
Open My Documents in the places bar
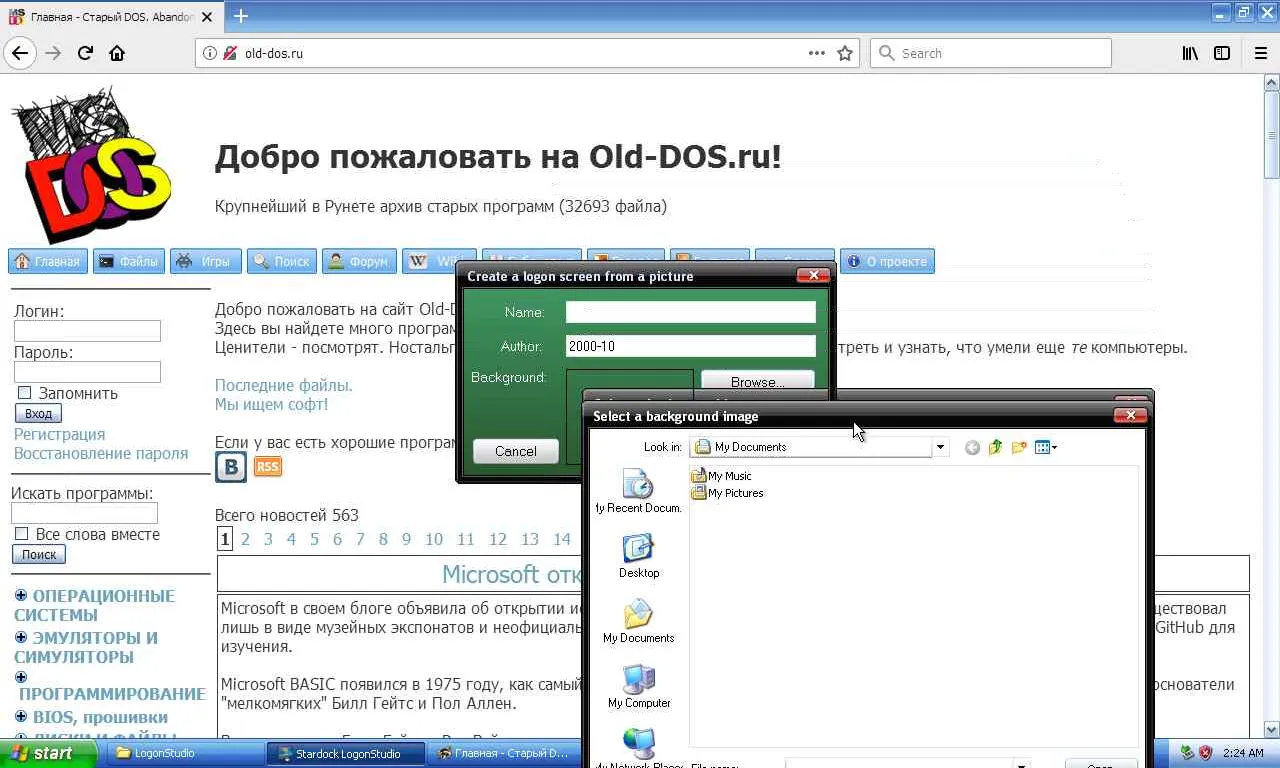638,621
